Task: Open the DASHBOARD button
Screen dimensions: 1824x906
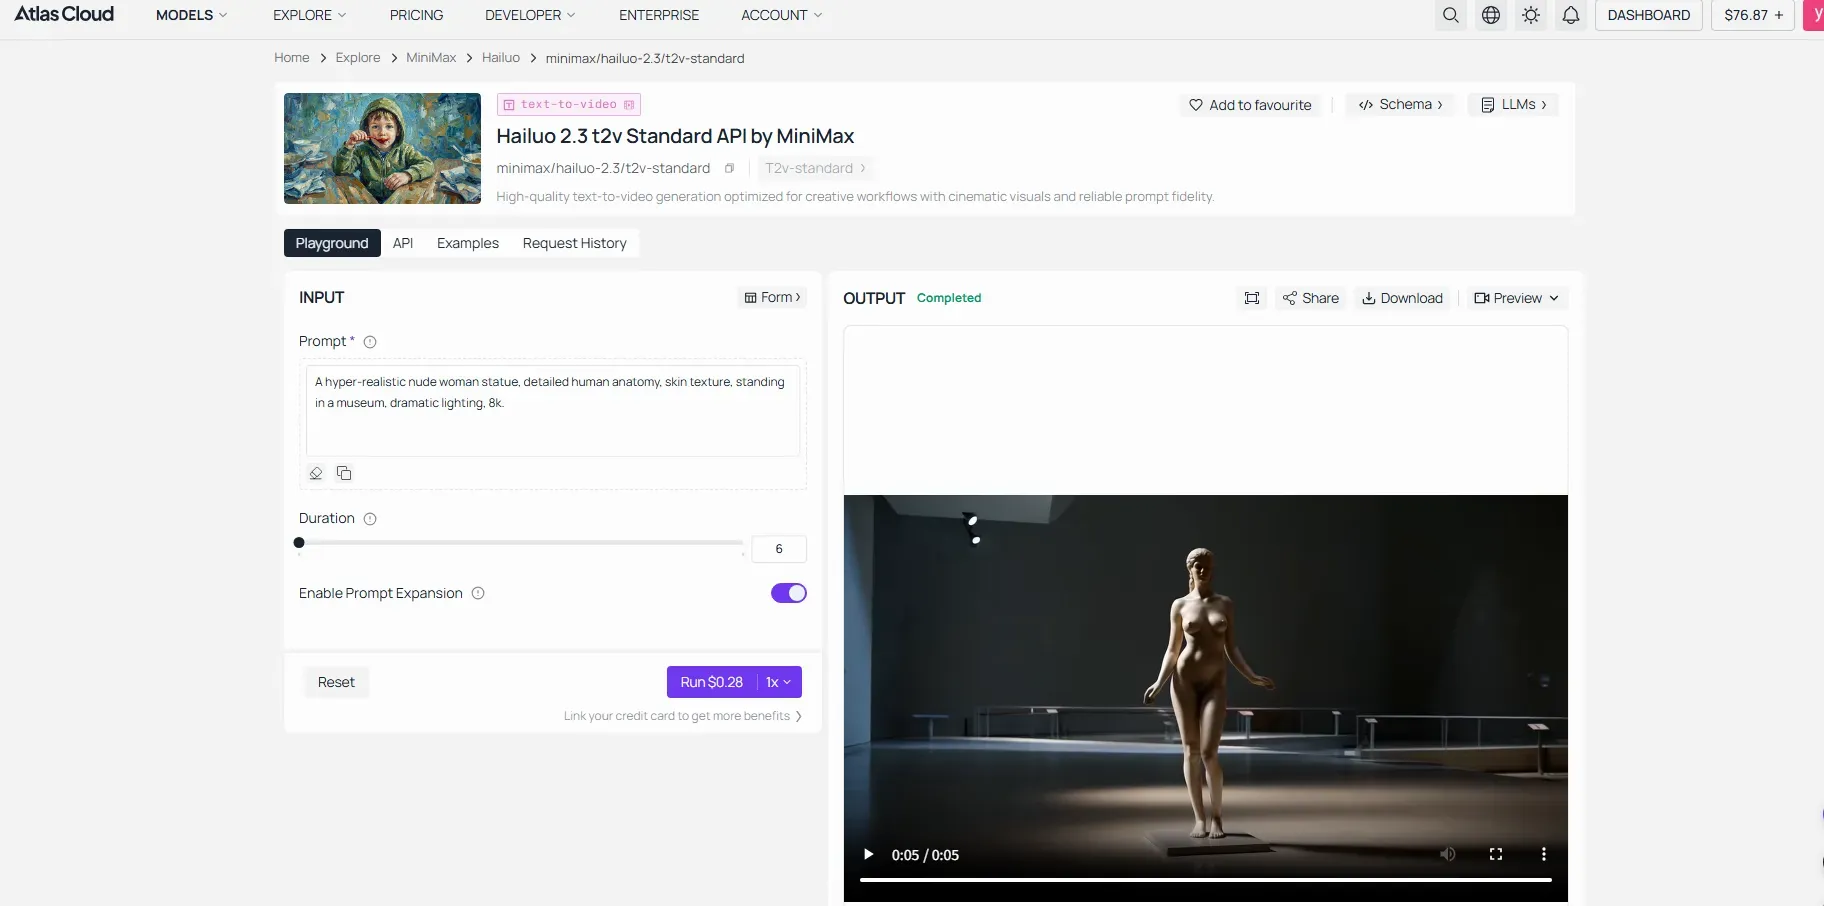Action: click(1649, 15)
